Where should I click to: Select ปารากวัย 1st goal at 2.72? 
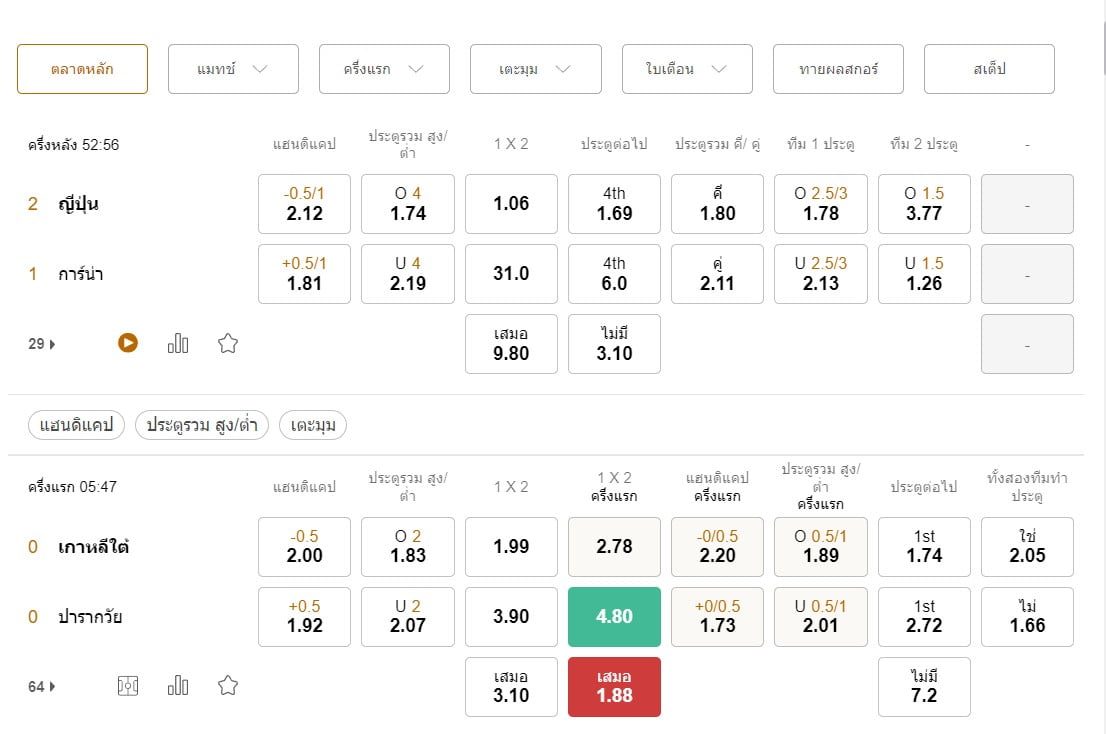coord(924,617)
